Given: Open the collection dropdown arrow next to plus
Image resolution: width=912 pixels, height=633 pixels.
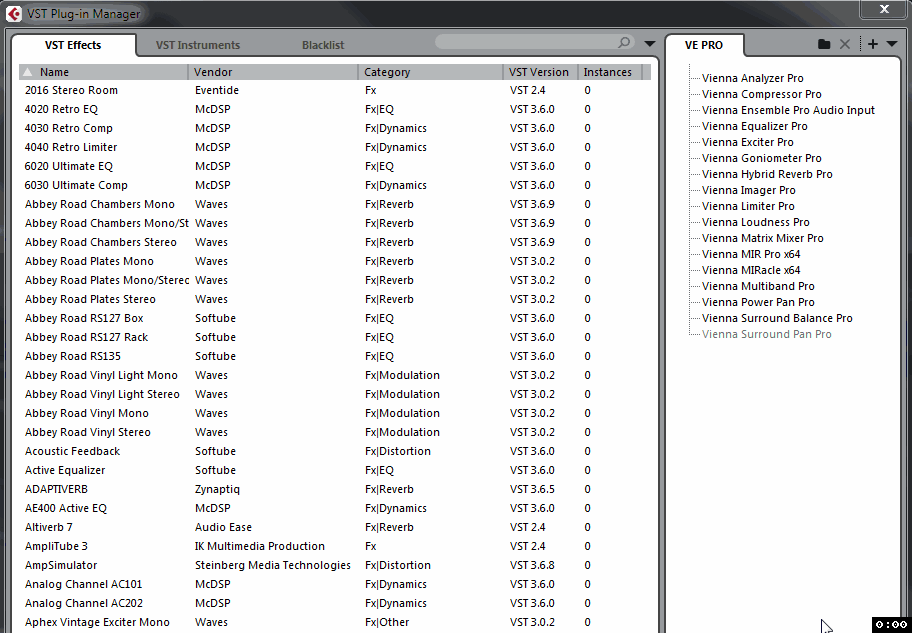Looking at the screenshot, I should click(892, 44).
